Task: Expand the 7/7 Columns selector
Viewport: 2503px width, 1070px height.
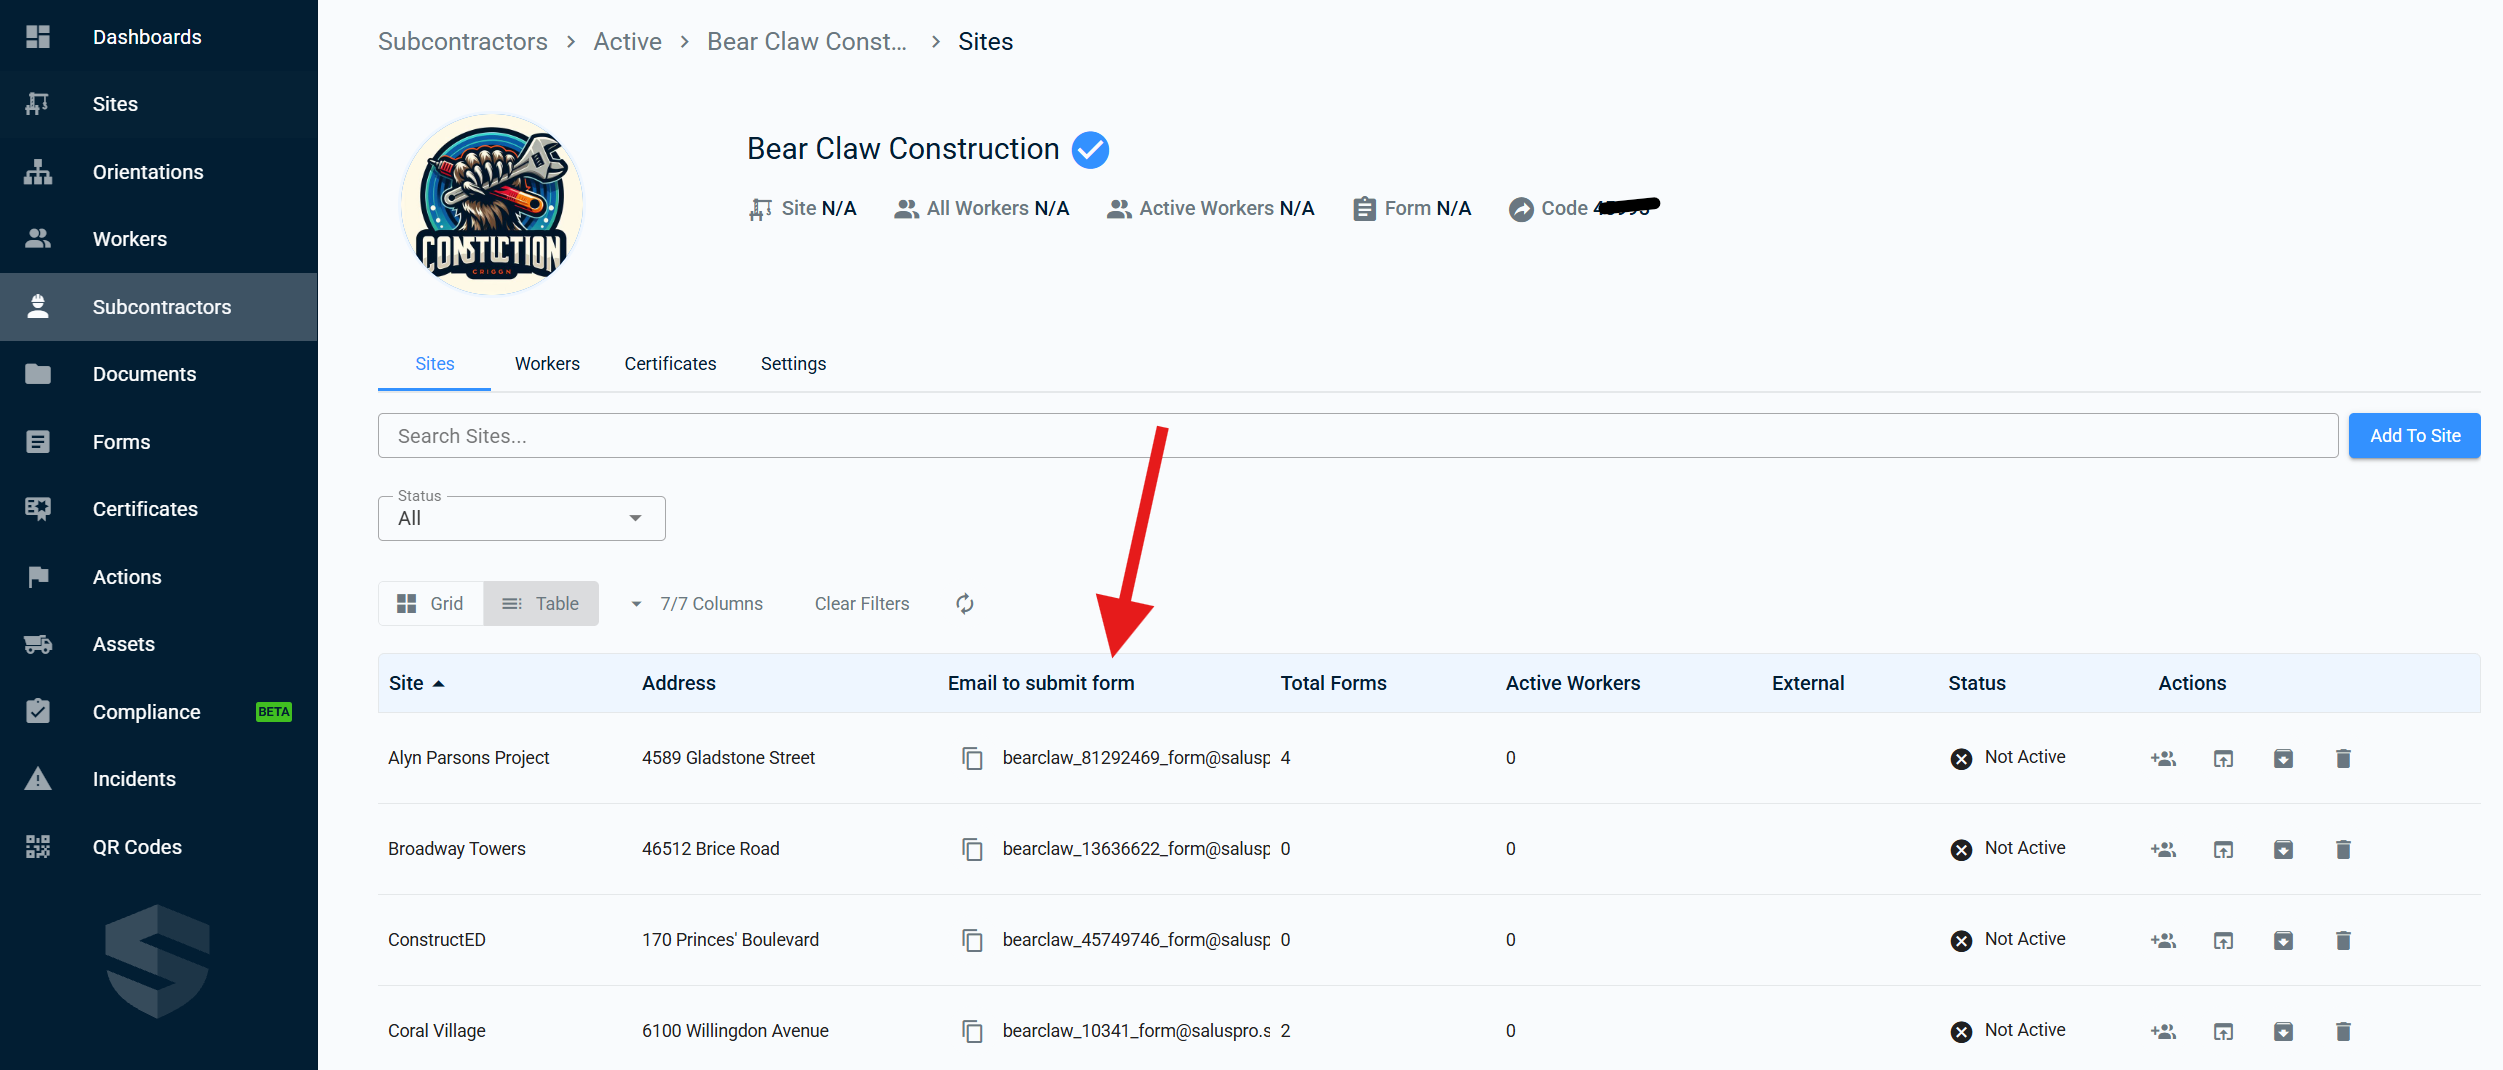Action: pos(697,603)
